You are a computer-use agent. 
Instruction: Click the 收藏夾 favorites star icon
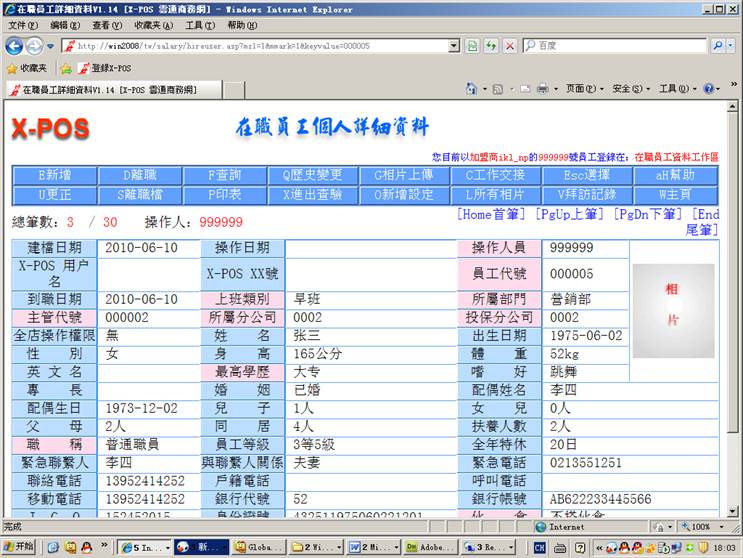click(12, 68)
